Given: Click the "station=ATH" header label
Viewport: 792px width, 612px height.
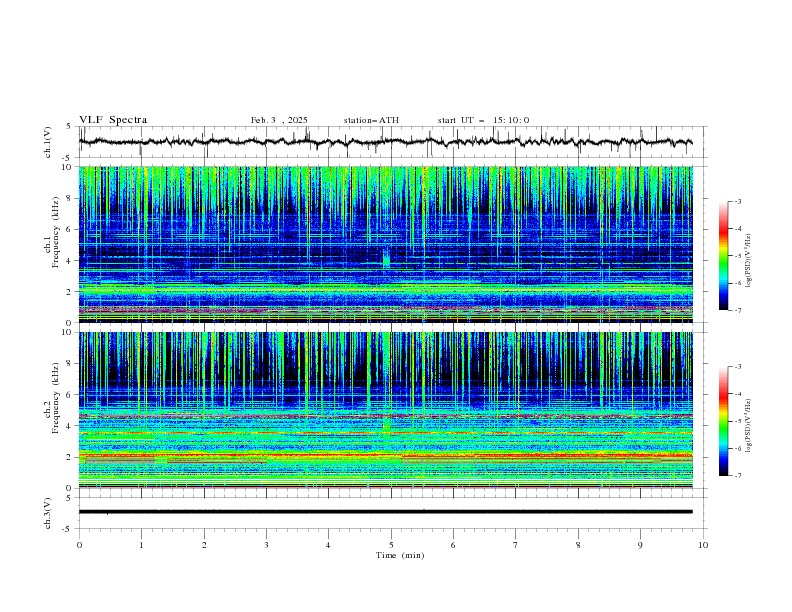Looking at the screenshot, I should coord(371,120).
